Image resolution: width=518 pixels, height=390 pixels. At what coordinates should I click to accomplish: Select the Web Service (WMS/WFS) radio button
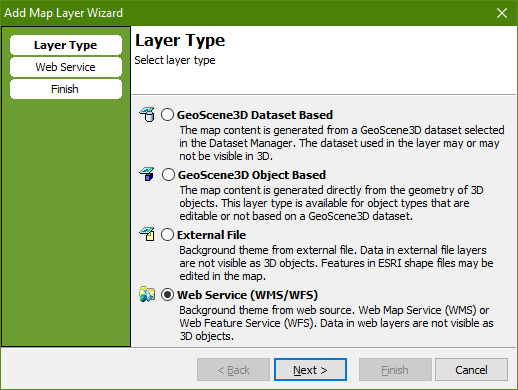pos(167,295)
